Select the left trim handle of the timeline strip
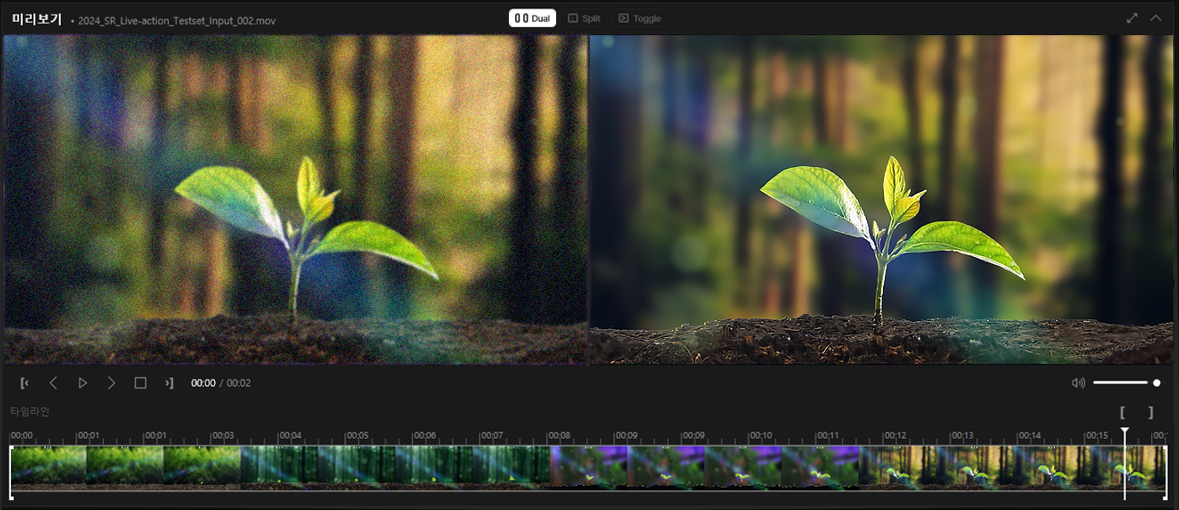Viewport: 1179px width, 510px height. tap(11, 472)
